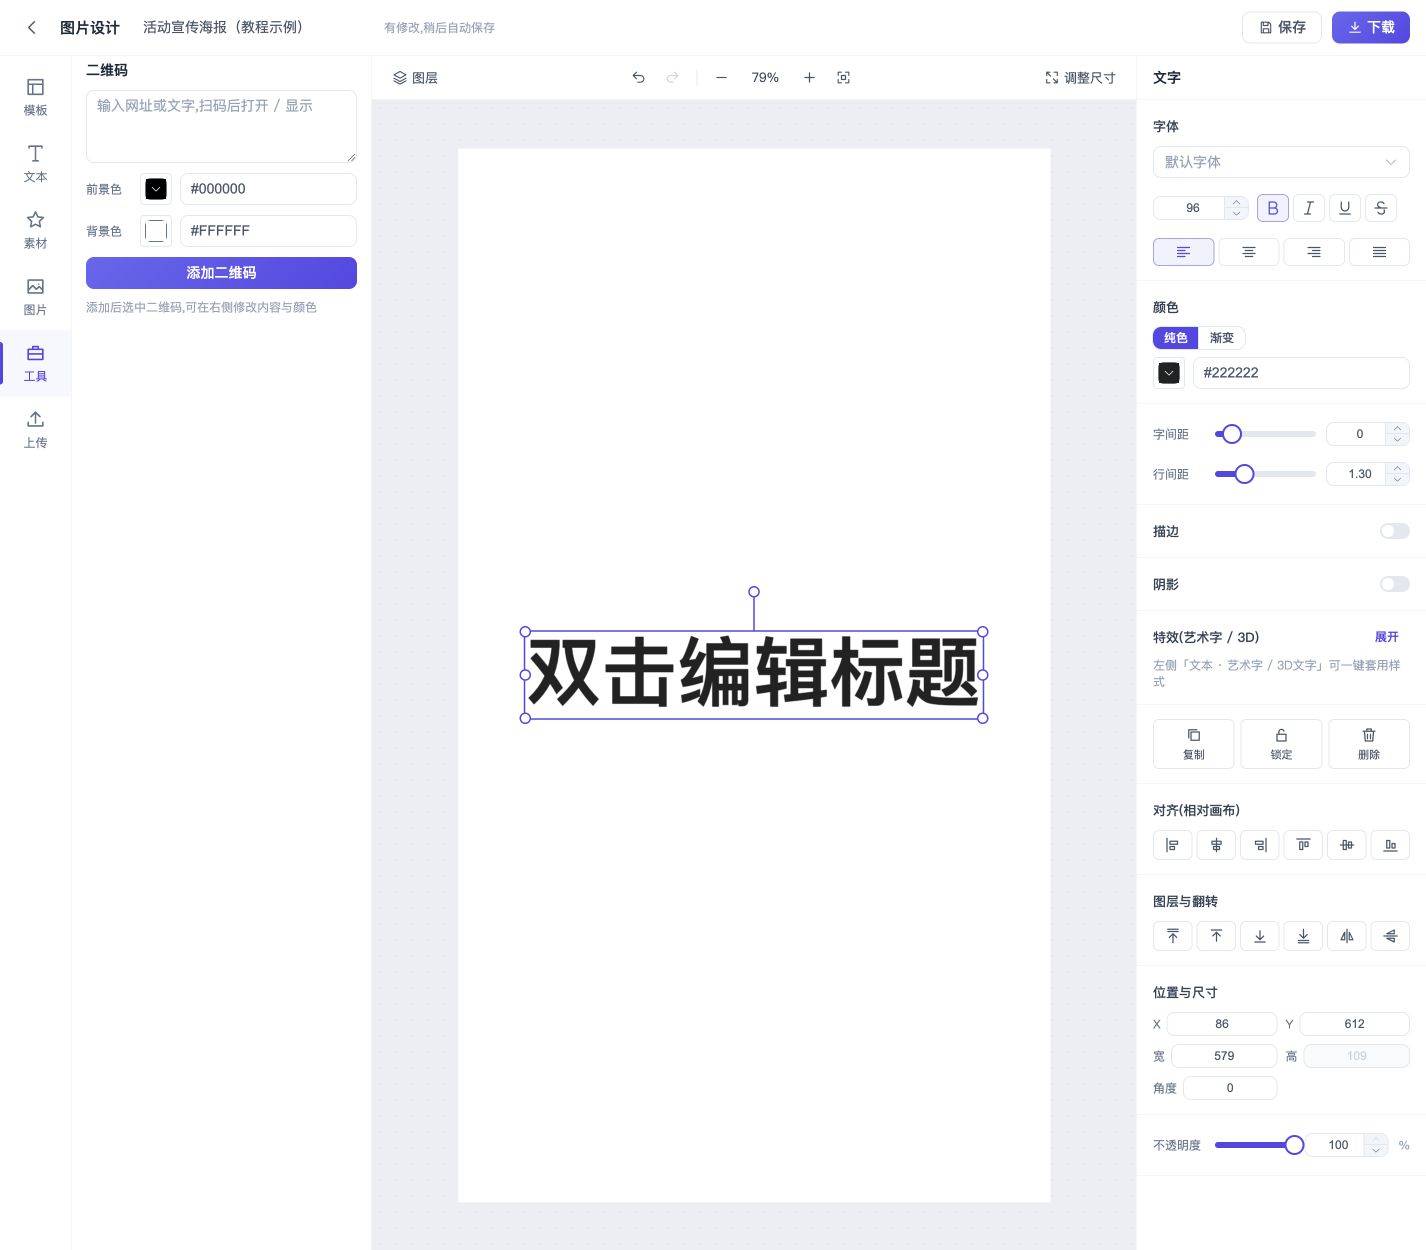The image size is (1426, 1250).
Task: Go back with the left arrow icon
Action: tap(32, 28)
